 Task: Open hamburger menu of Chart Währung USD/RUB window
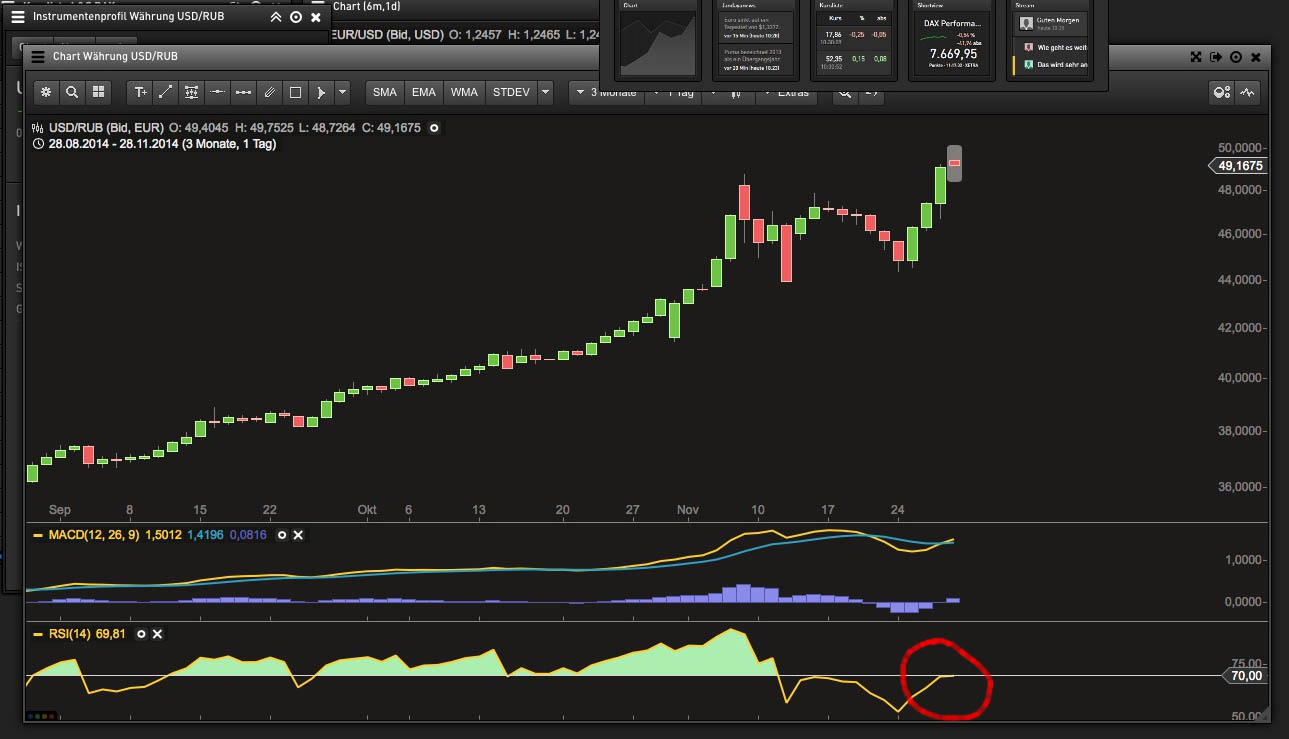tap(38, 57)
